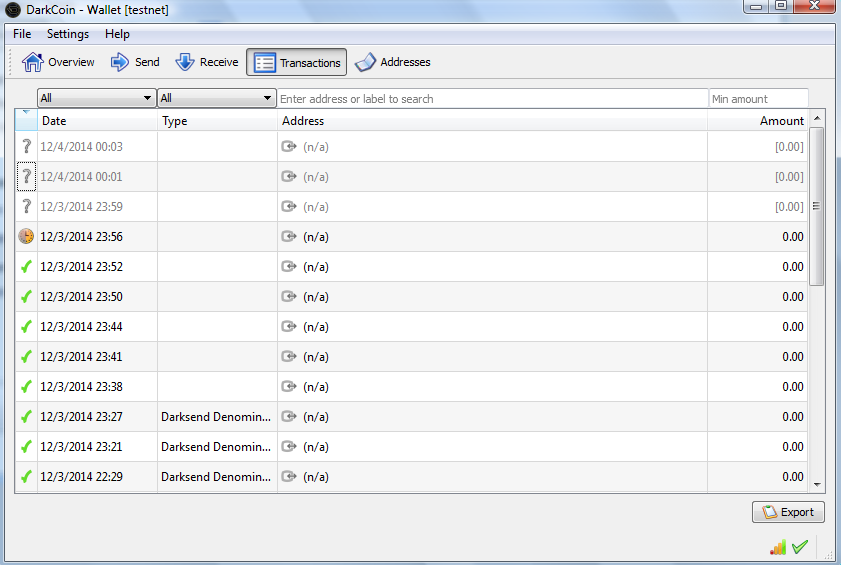Viewport: 841px width, 565px height.
Task: Click the green checkmark for 12/3/2014 23:38
Action: pyautogui.click(x=26, y=386)
